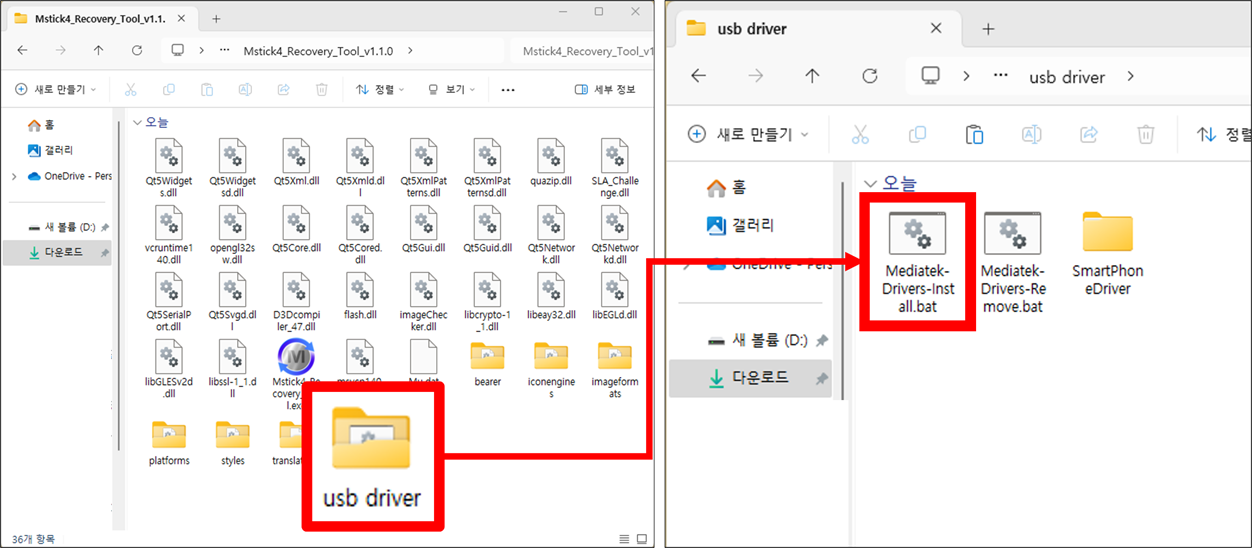This screenshot has height=548, width=1252.
Task: Open the 정렬 sort dropdown in left window
Action: [x=380, y=90]
